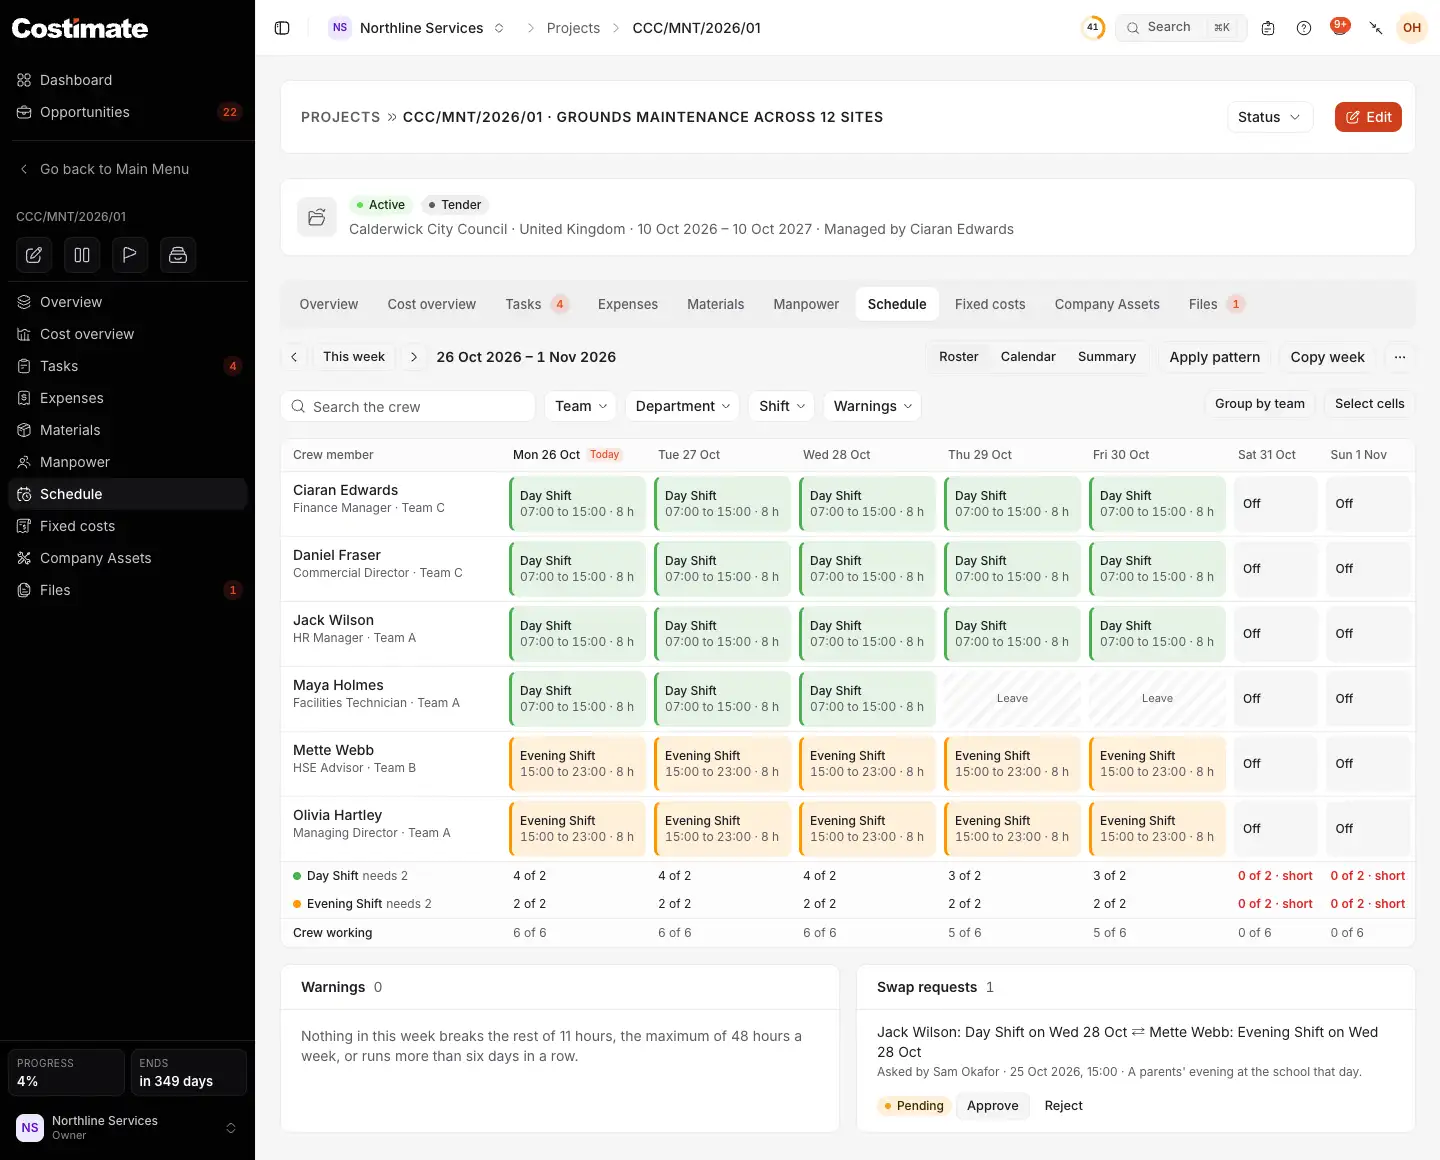Image resolution: width=1440 pixels, height=1160 pixels.
Task: Expand the Northline Services Owner account menu
Action: click(x=127, y=1128)
